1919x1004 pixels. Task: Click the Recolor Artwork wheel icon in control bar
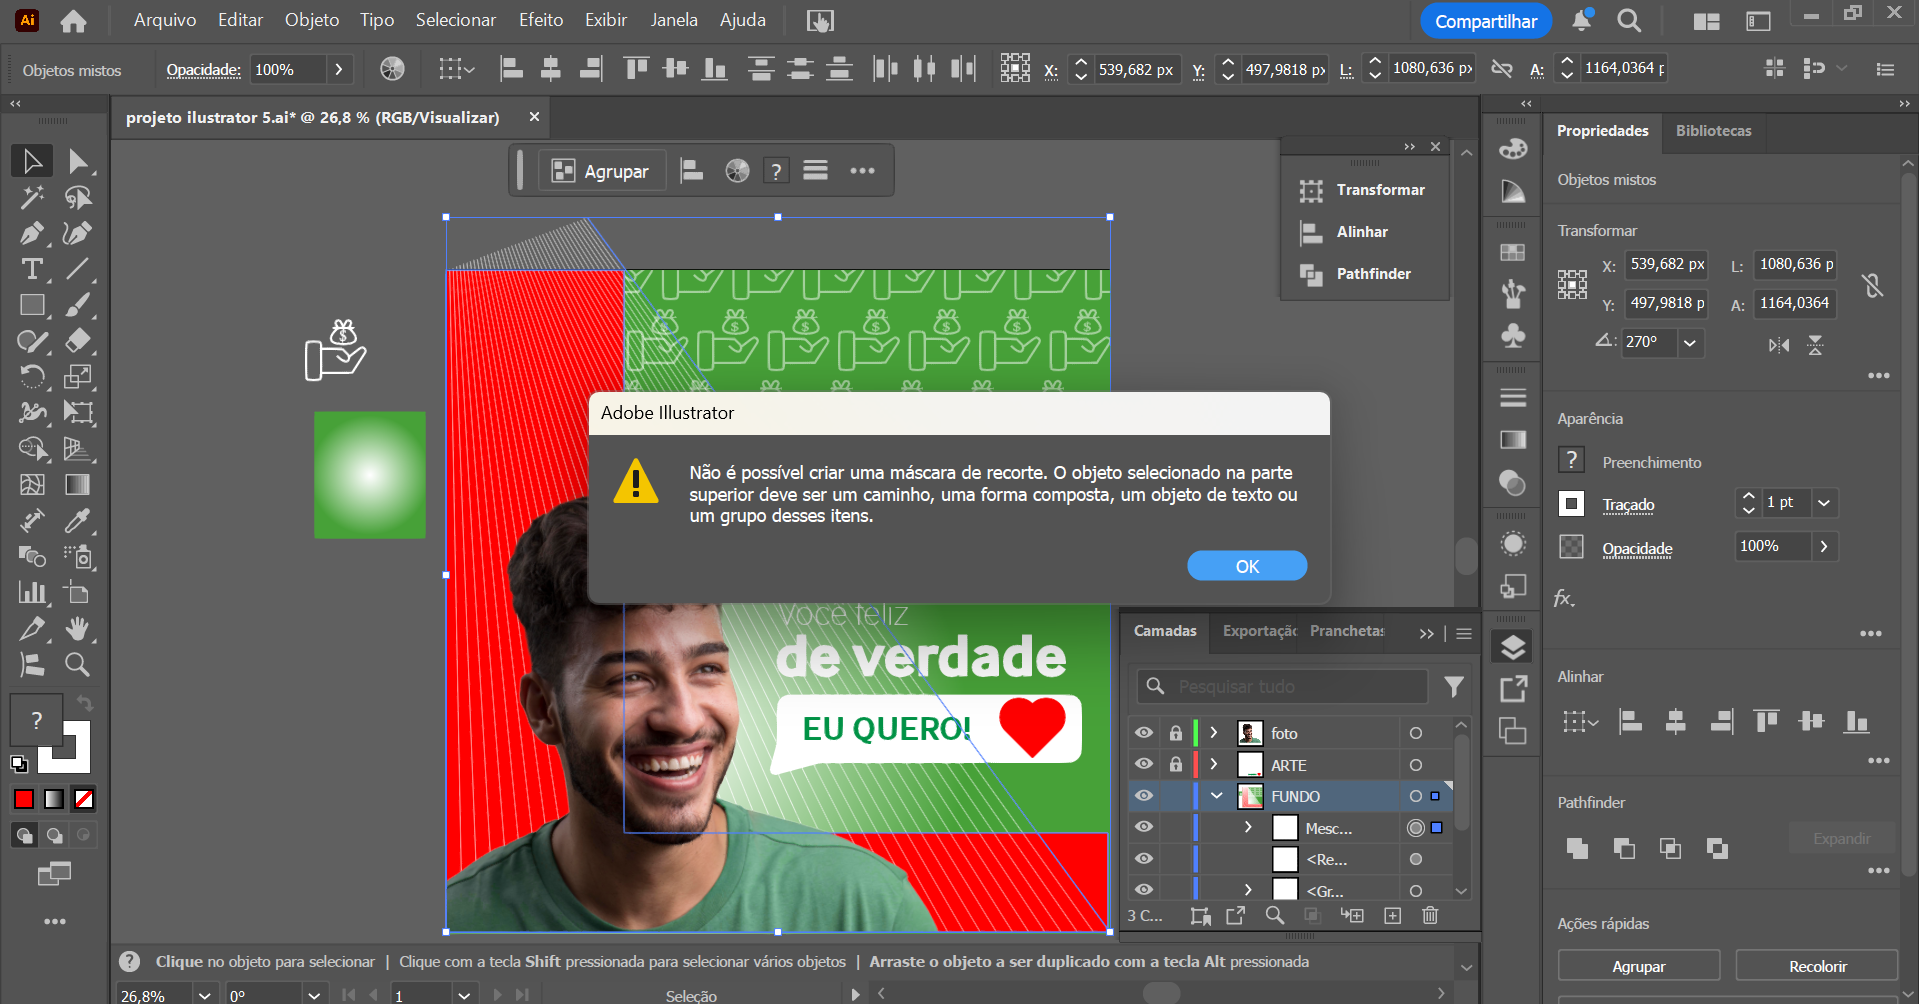(392, 69)
